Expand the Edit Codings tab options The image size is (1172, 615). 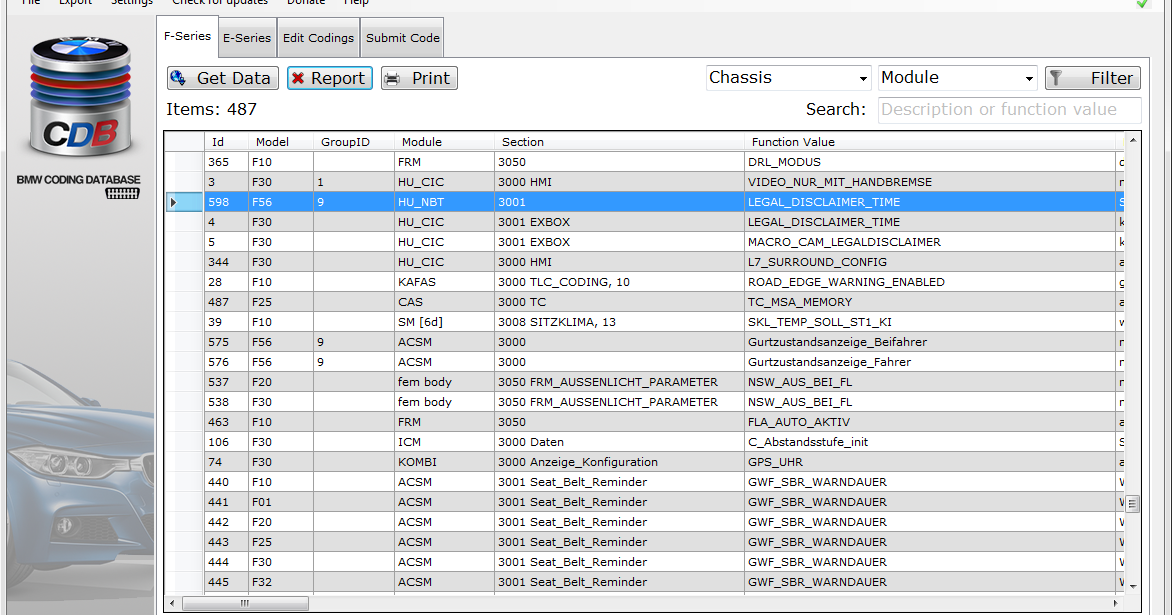318,37
